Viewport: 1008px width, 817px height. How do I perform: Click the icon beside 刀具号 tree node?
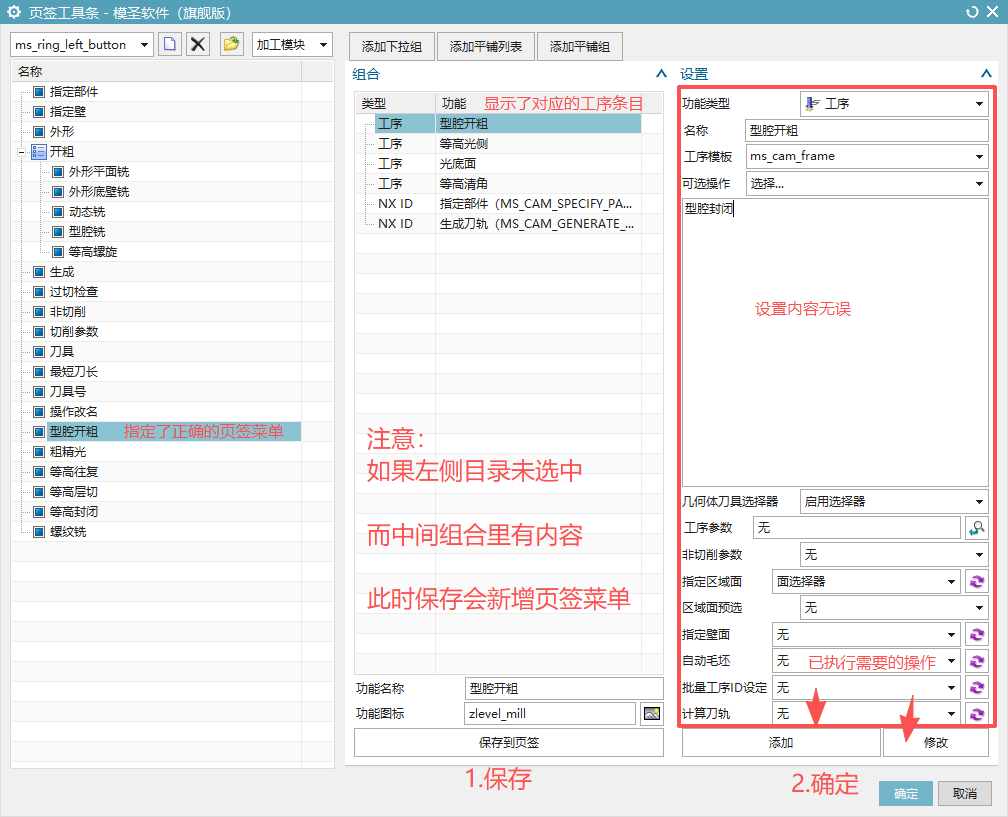(39, 391)
